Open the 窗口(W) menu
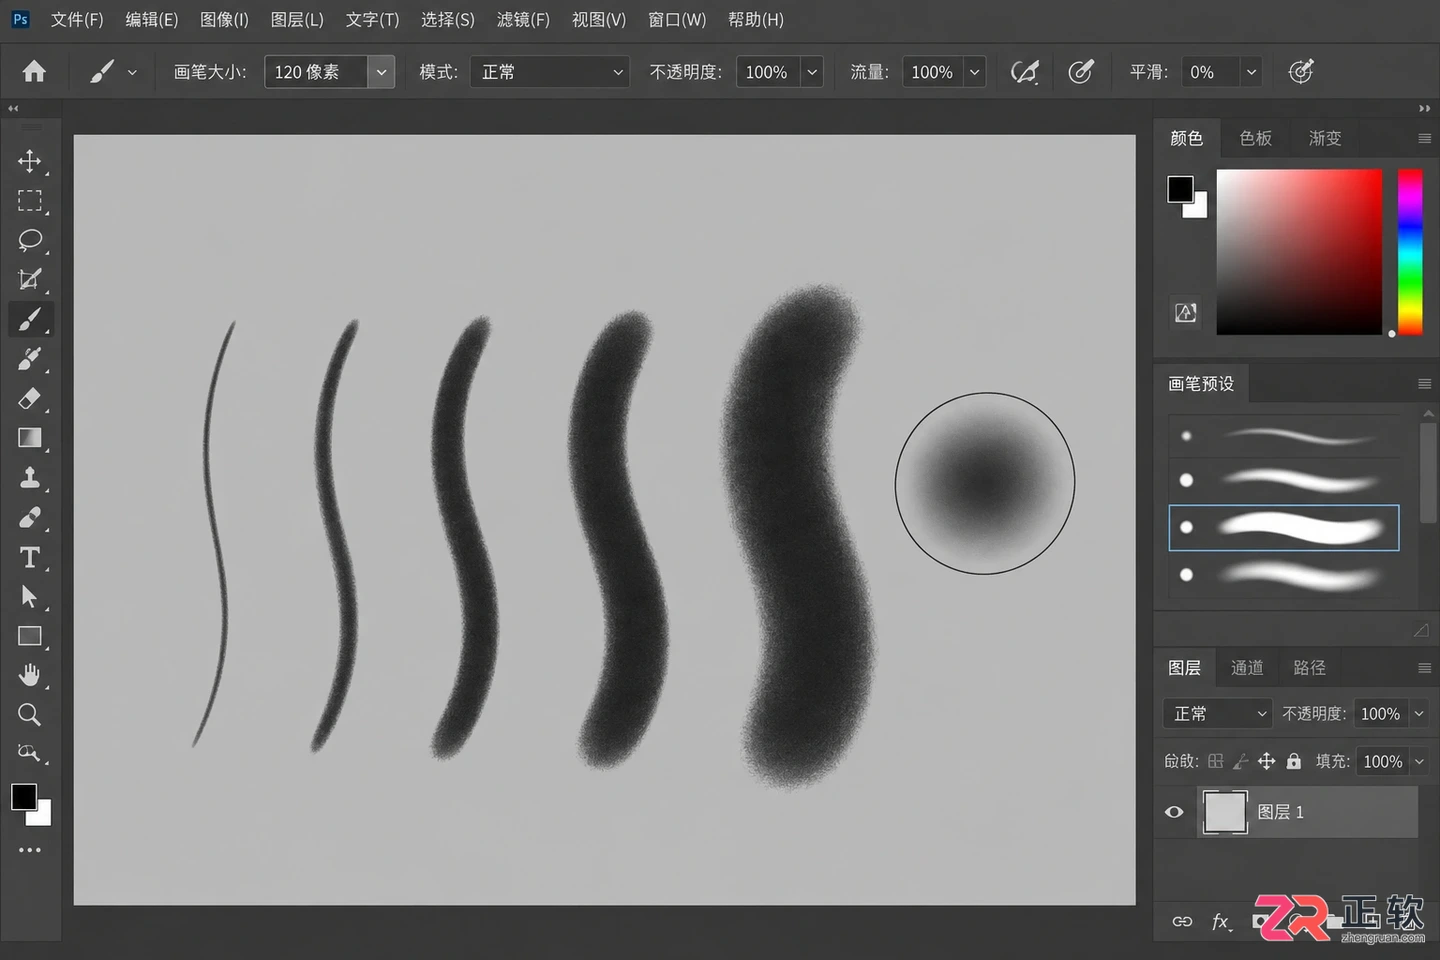This screenshot has height=960, width=1440. point(677,20)
